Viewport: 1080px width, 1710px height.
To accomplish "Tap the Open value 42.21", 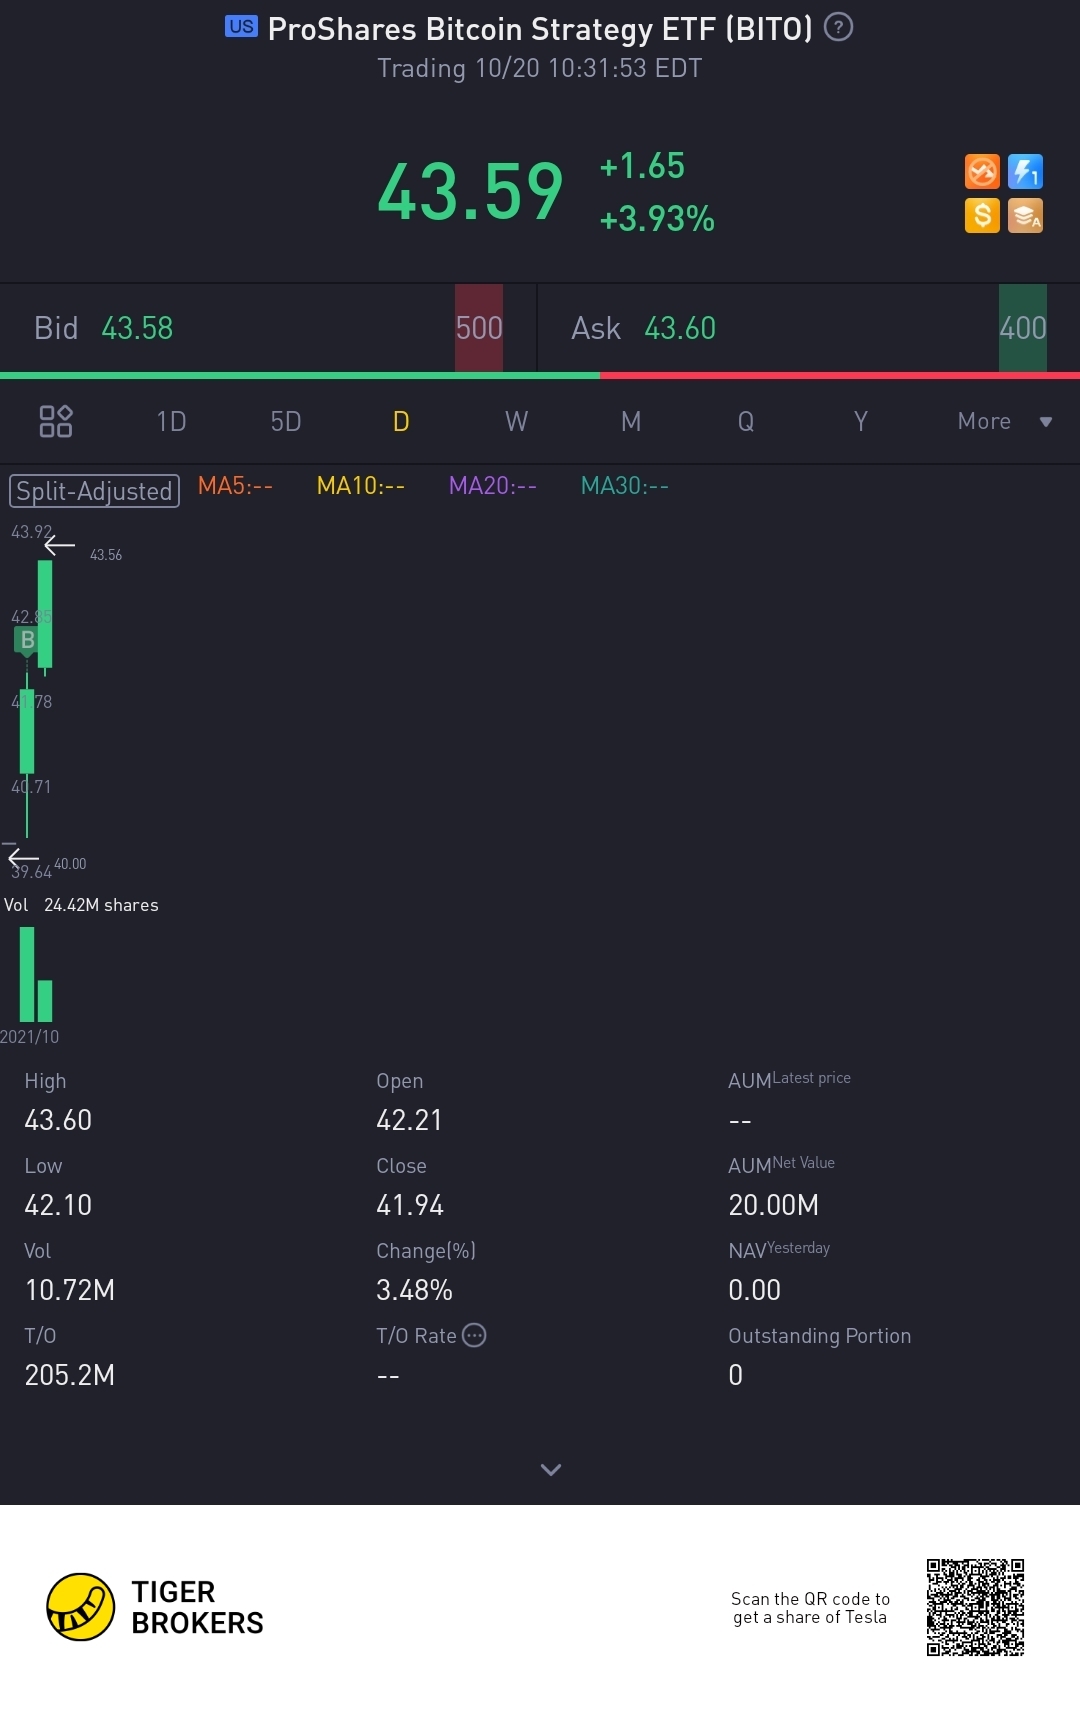I will coord(409,1120).
